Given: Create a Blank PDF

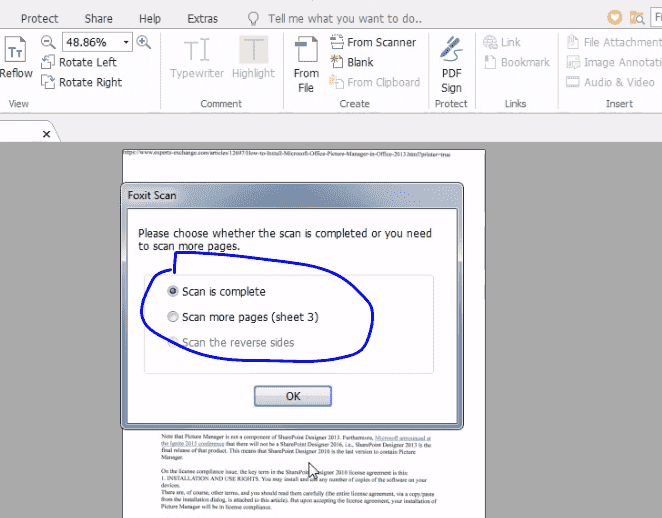Looking at the screenshot, I should [x=351, y=62].
